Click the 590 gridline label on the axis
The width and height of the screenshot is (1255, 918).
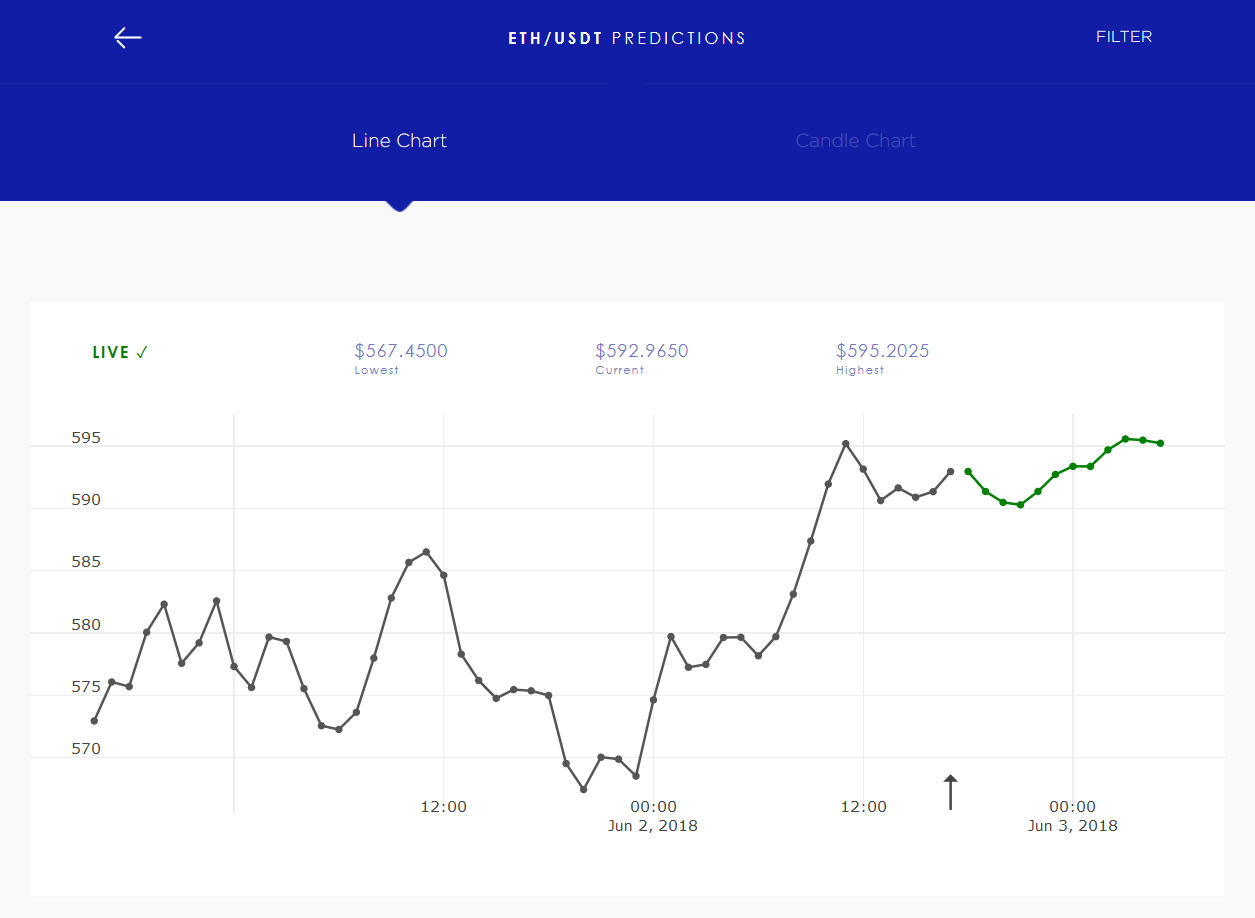coord(86,499)
